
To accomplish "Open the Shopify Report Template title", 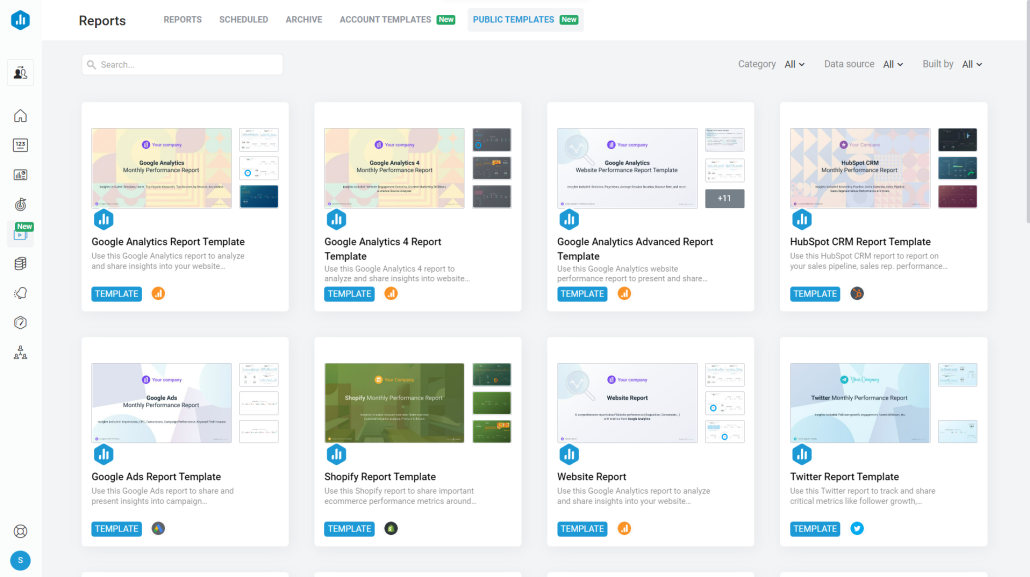I will click(380, 476).
